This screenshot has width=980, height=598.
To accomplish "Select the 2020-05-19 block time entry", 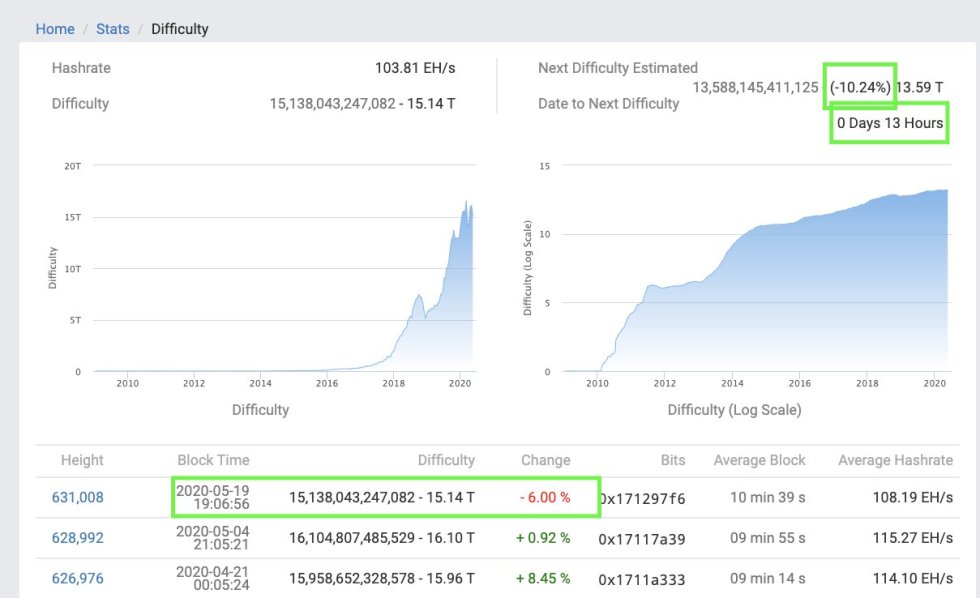I will [x=213, y=496].
